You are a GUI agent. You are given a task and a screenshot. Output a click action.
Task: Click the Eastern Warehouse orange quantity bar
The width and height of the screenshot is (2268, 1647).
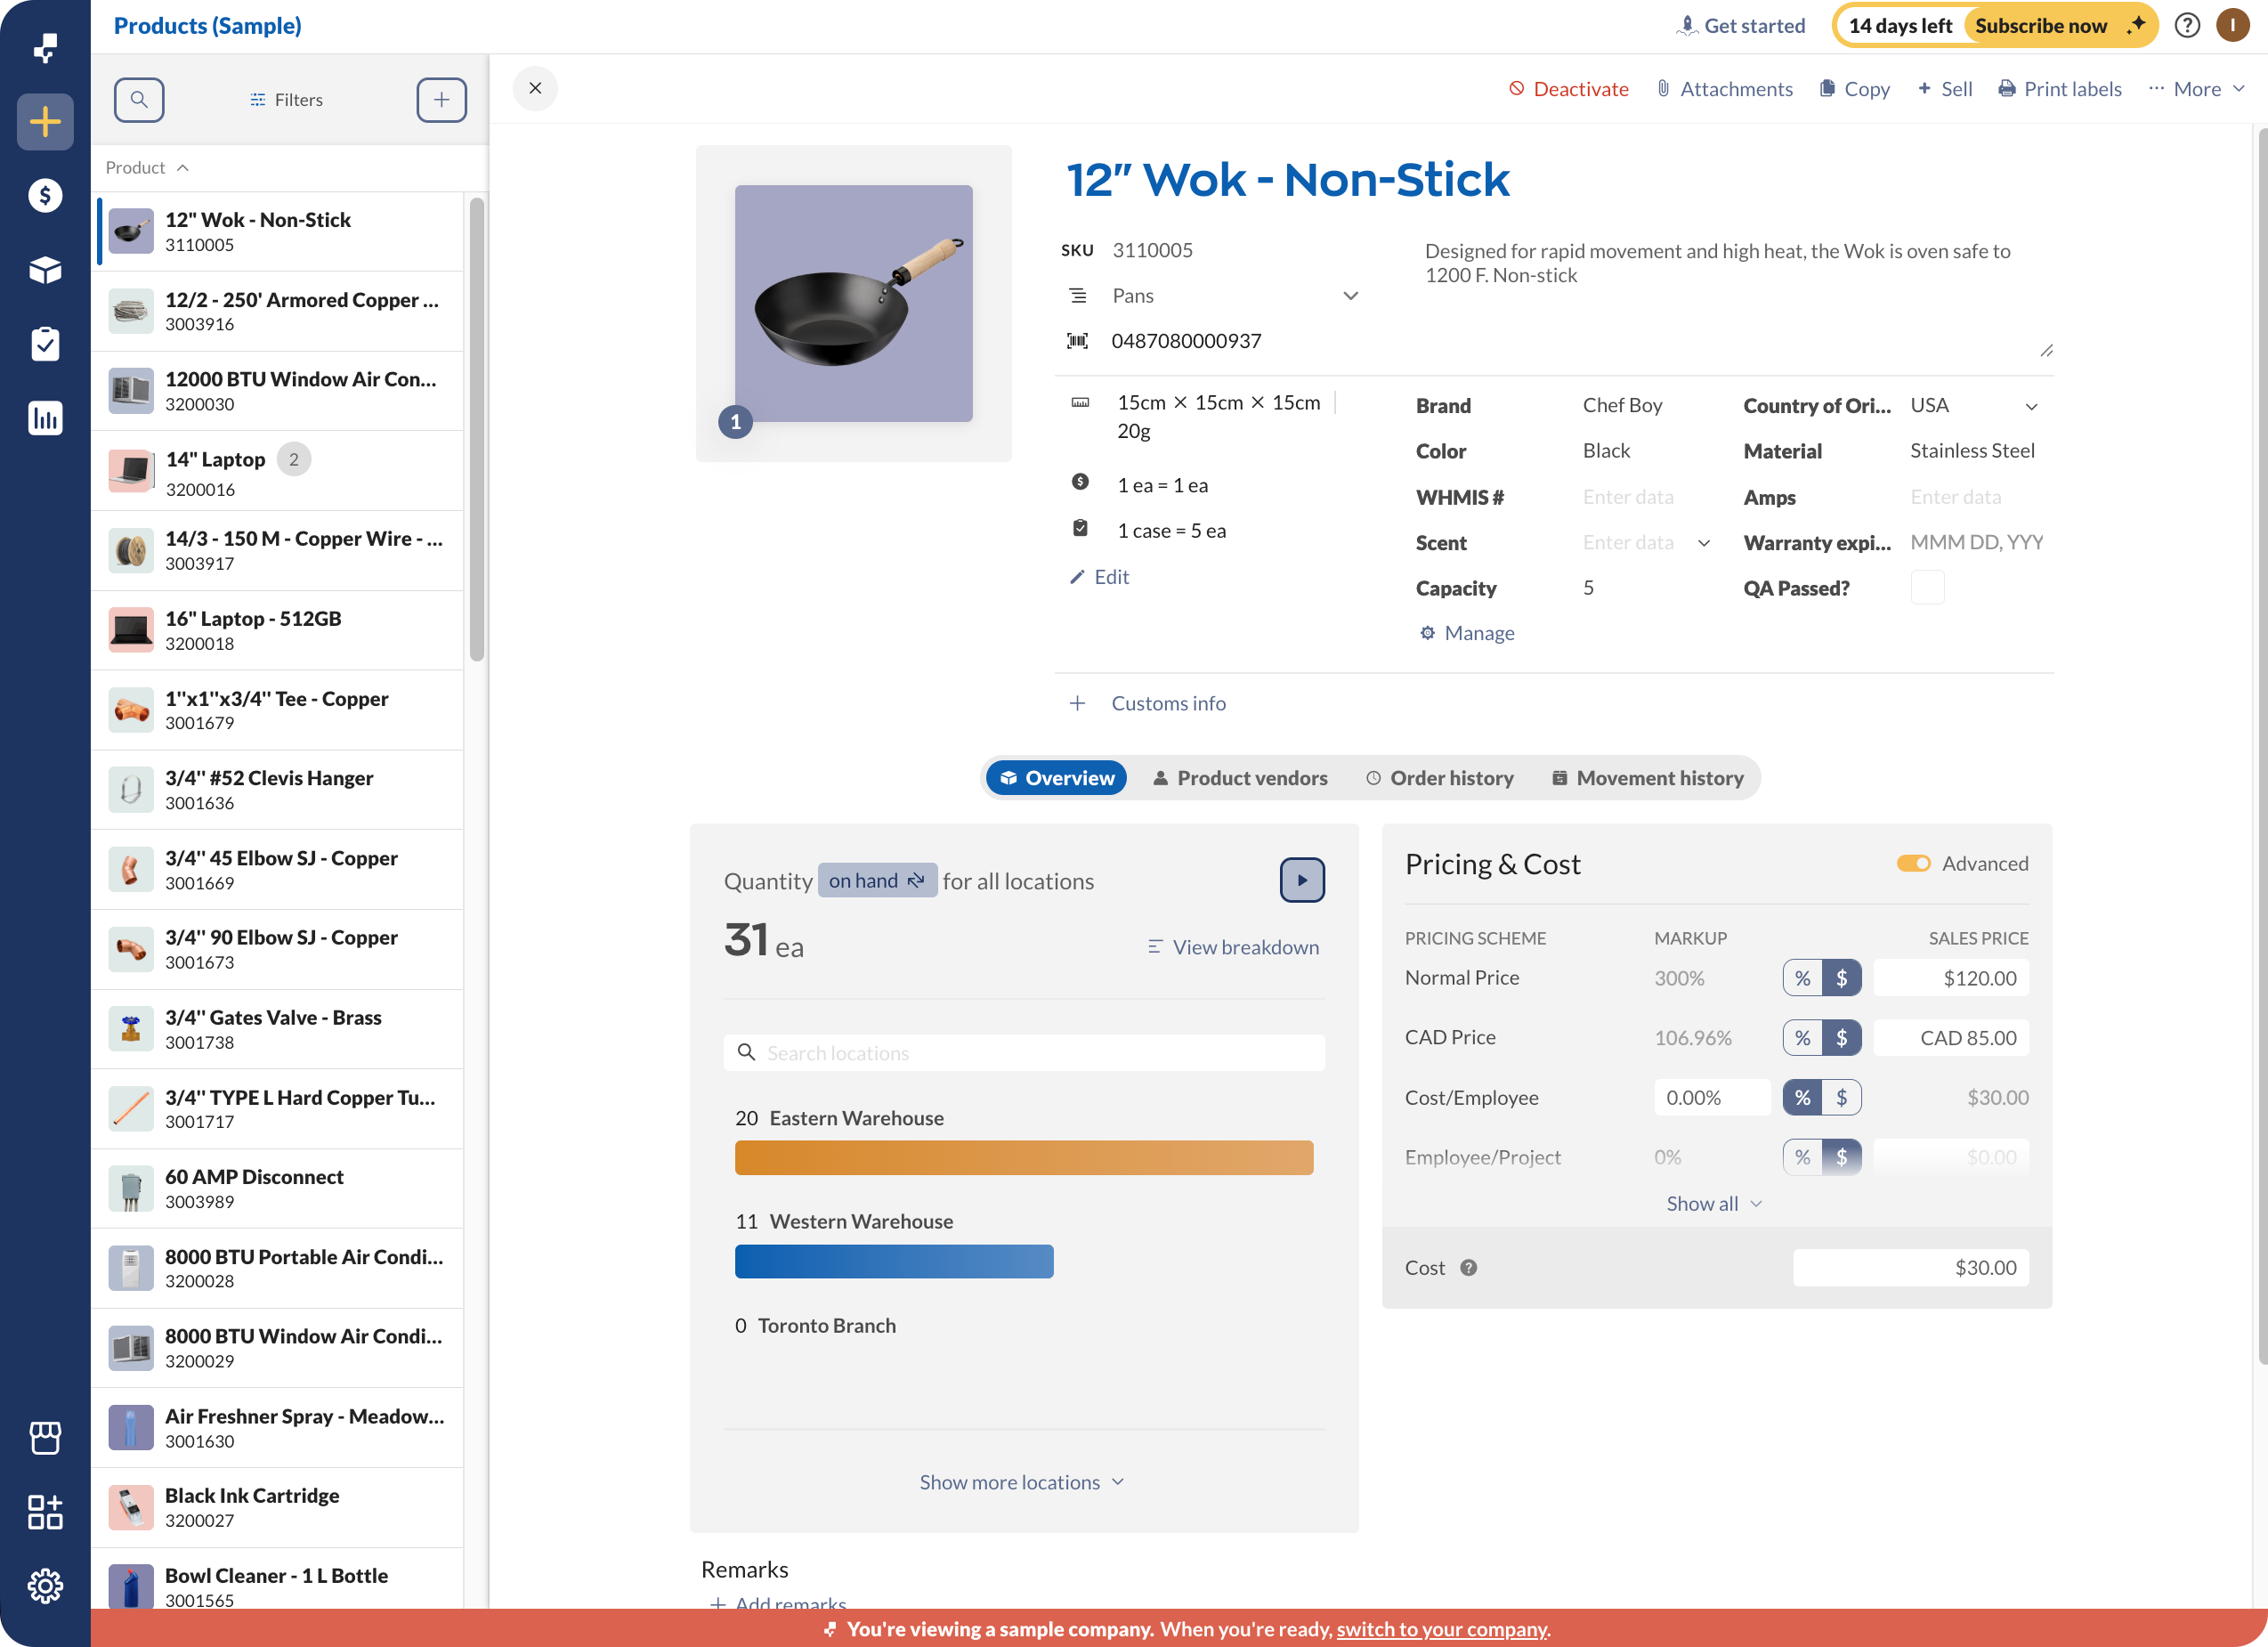[x=1023, y=1158]
